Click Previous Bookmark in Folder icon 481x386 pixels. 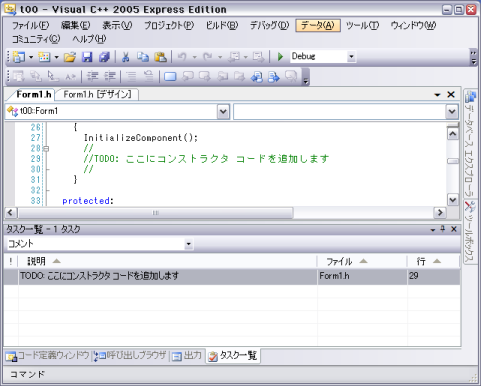[x=222, y=77]
